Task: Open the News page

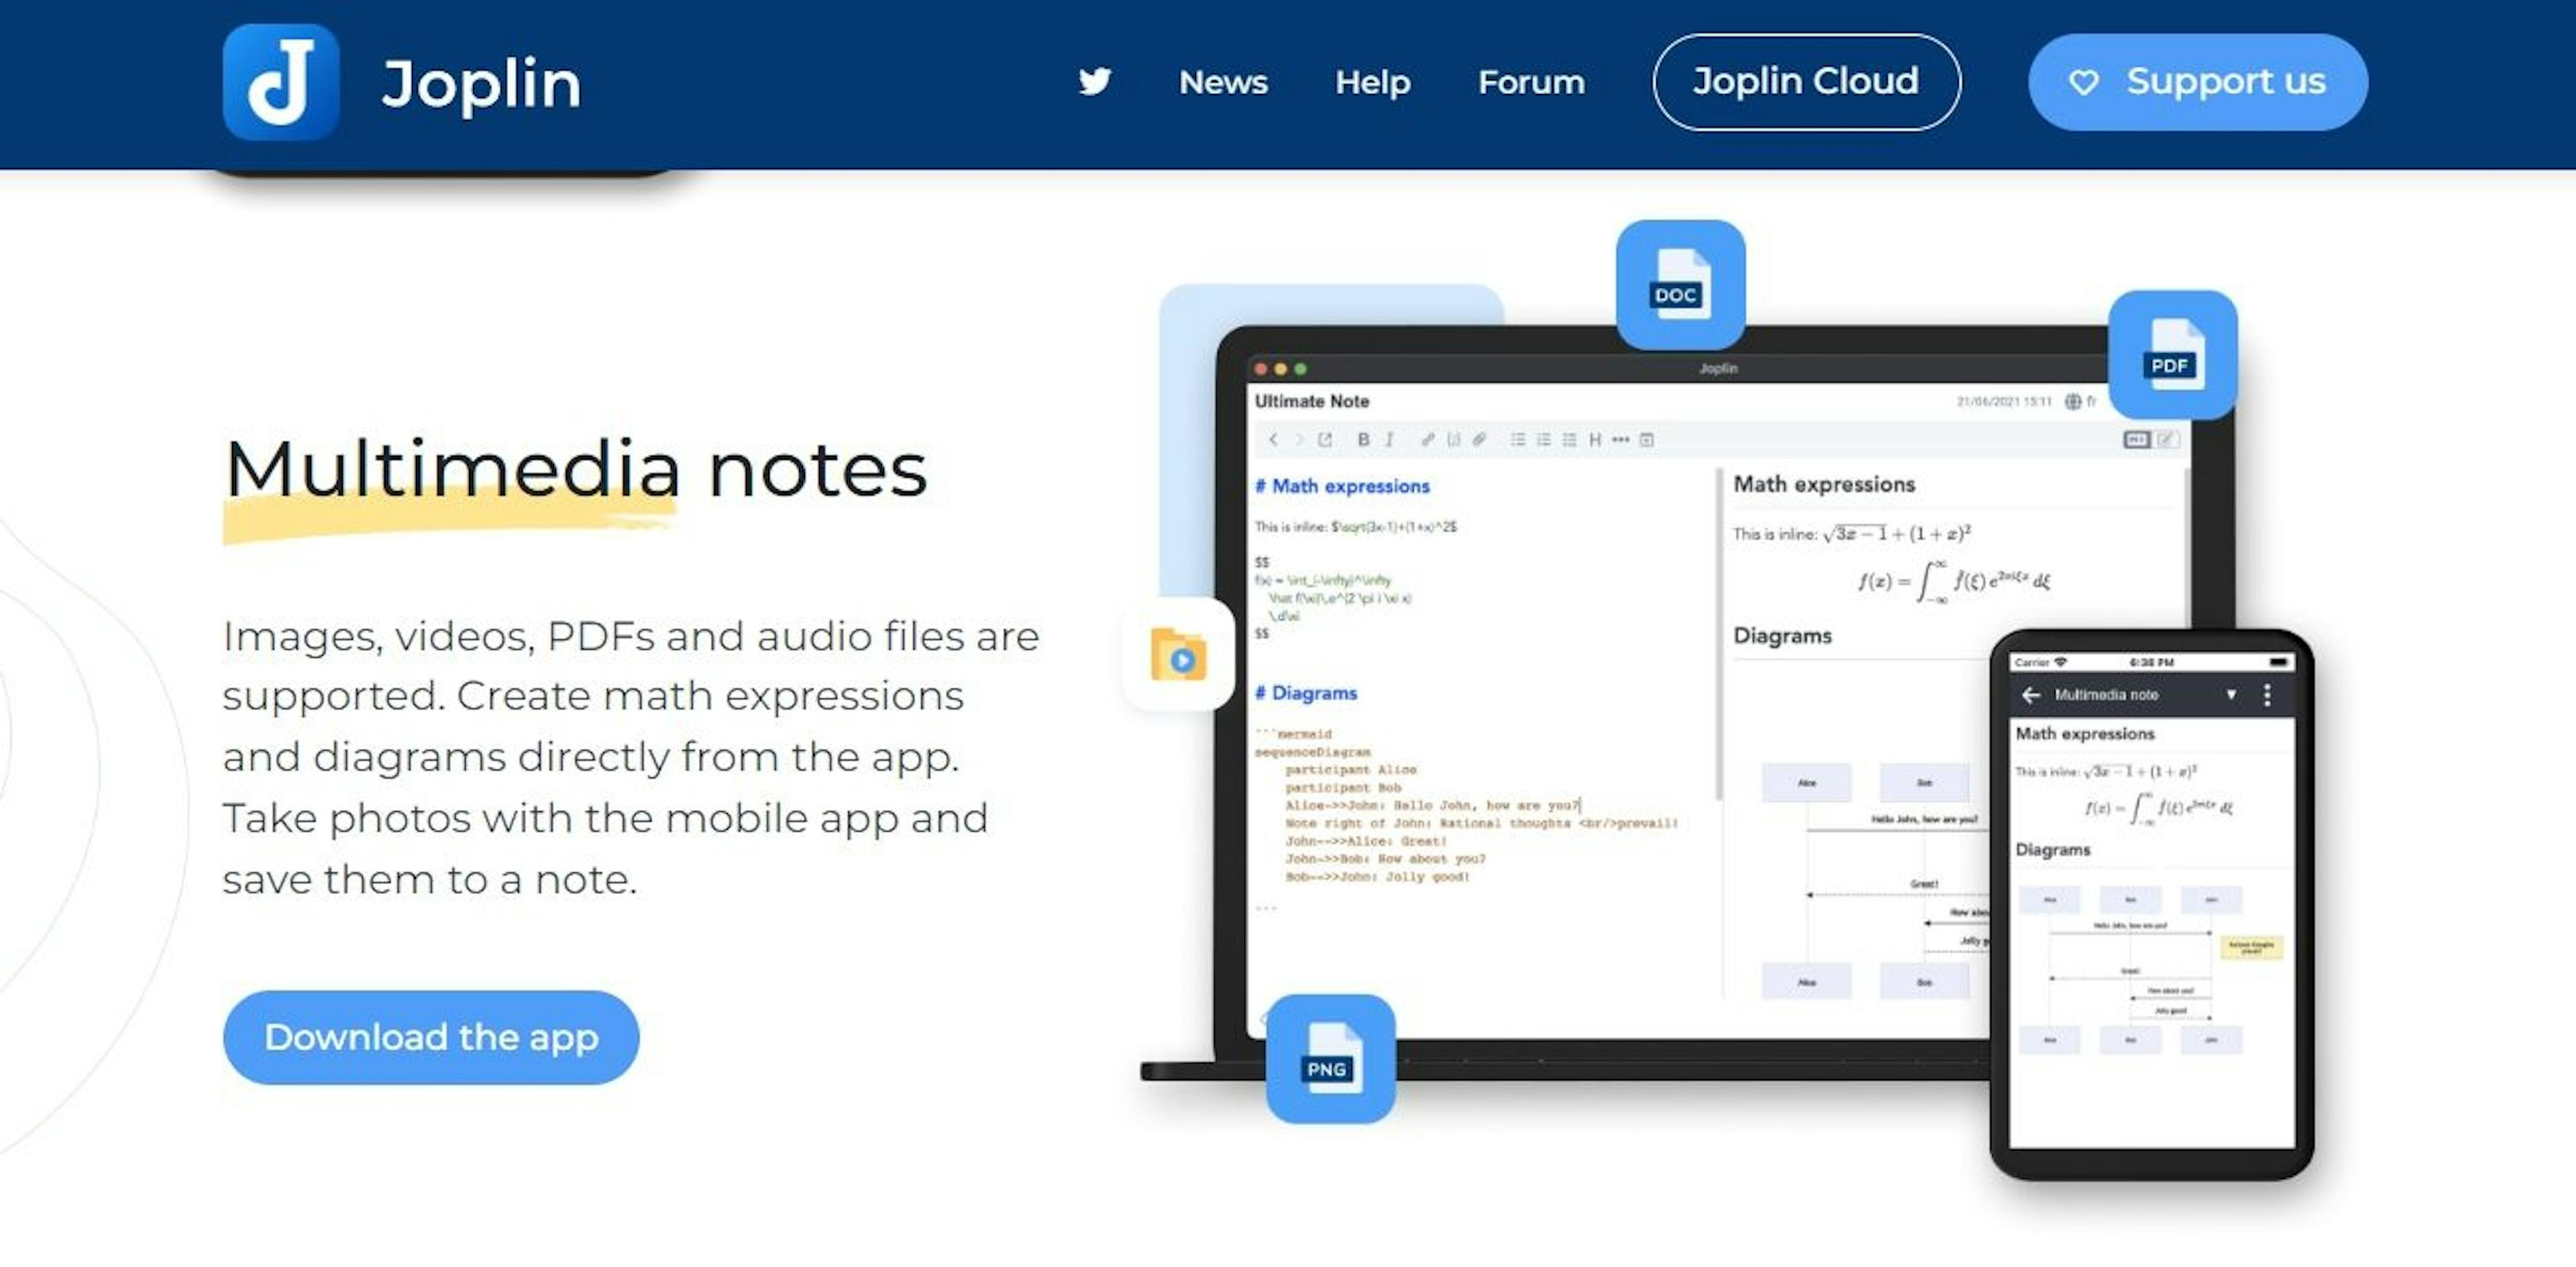Action: (x=1223, y=82)
